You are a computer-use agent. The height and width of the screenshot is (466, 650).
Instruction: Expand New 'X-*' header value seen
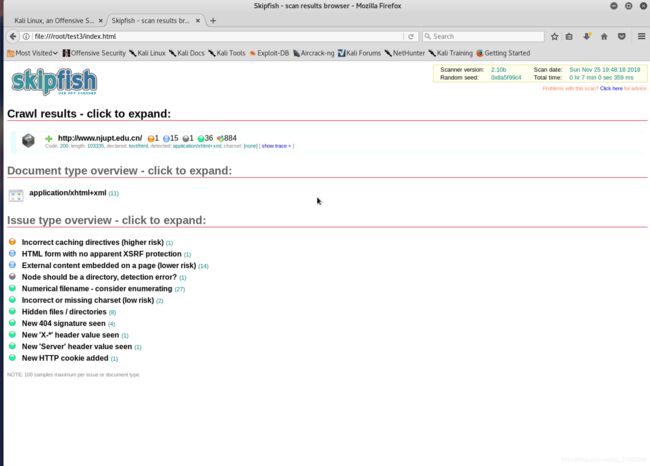tap(70, 335)
